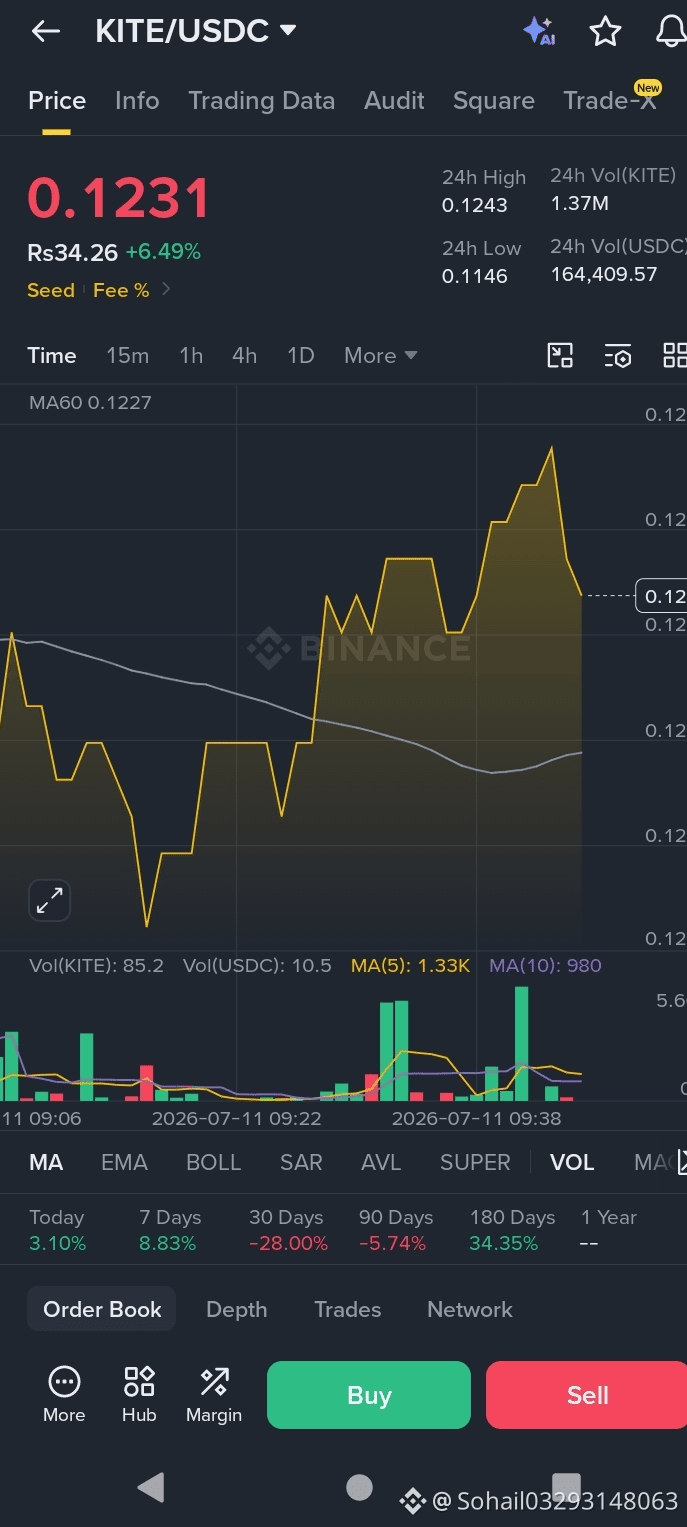Viewport: 687px width, 1527px height.
Task: Tap the back arrow icon
Action: pos(45,32)
